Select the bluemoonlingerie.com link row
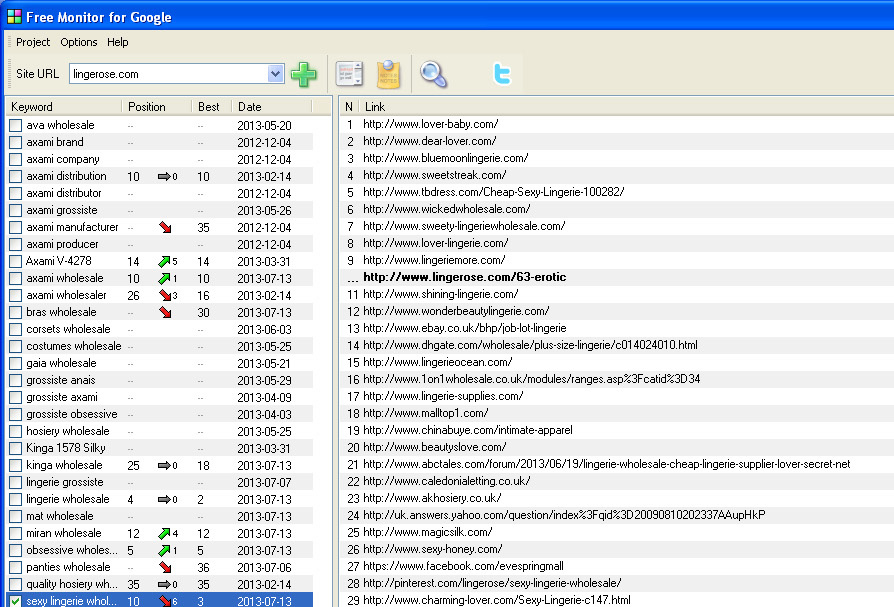The image size is (894, 607). pos(617,158)
